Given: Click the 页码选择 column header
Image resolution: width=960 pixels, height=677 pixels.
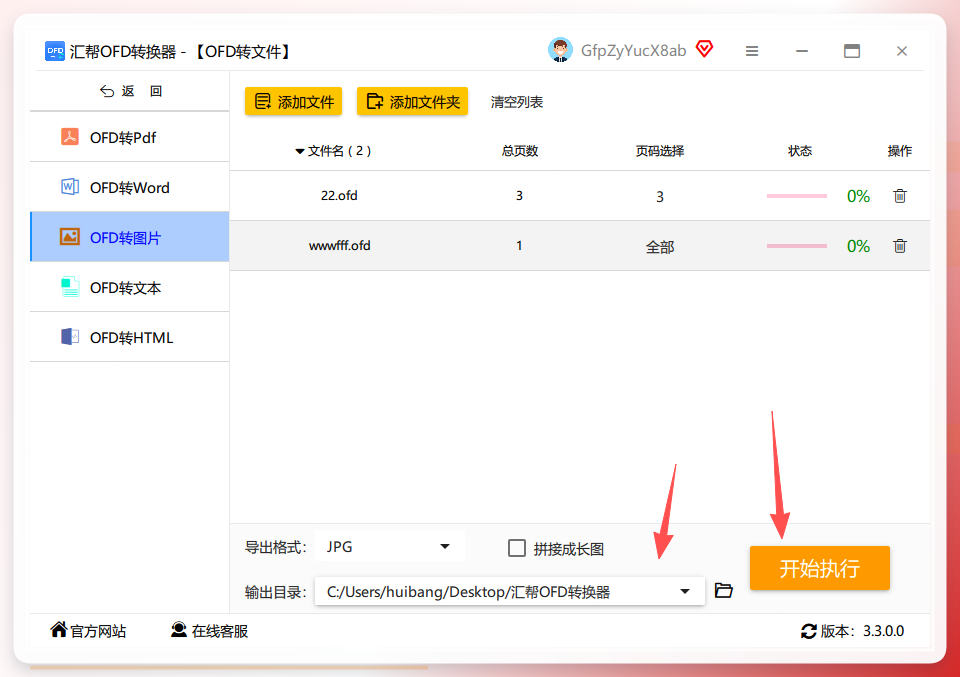Looking at the screenshot, I should 659,151.
